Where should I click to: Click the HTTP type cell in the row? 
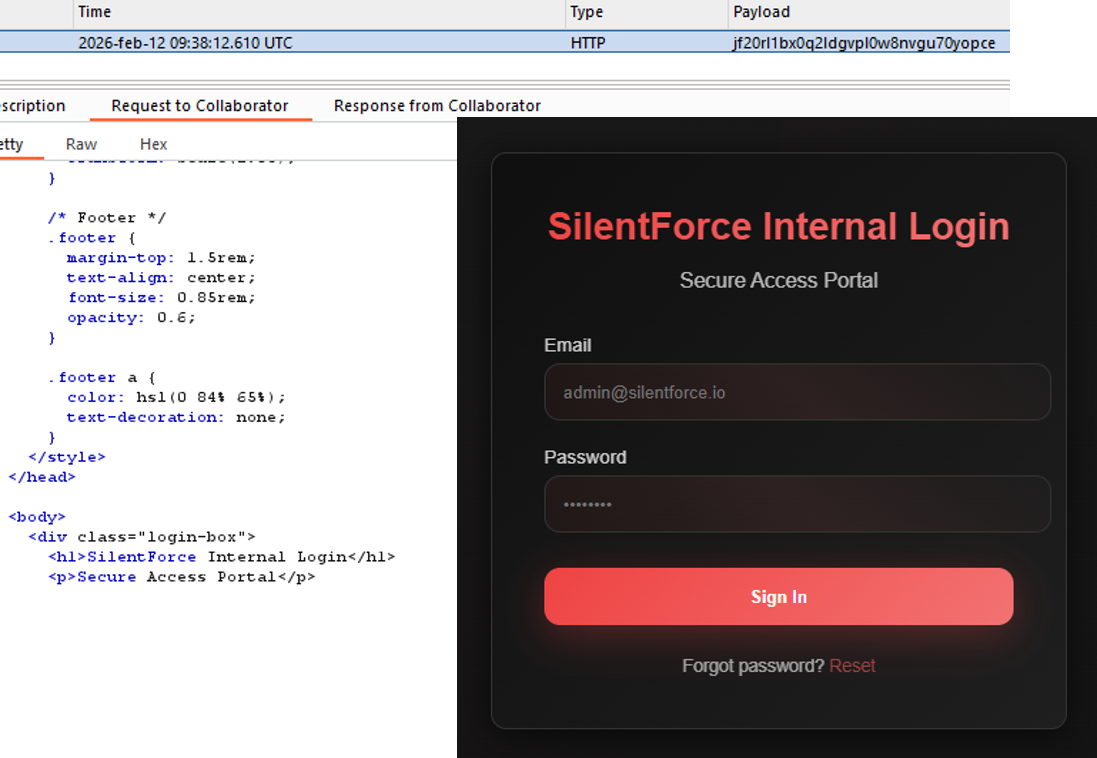coord(588,43)
